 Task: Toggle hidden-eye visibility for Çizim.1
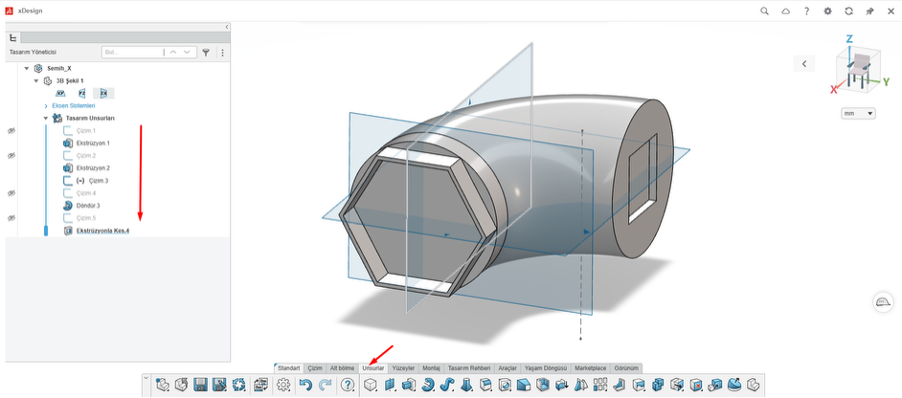click(11, 131)
